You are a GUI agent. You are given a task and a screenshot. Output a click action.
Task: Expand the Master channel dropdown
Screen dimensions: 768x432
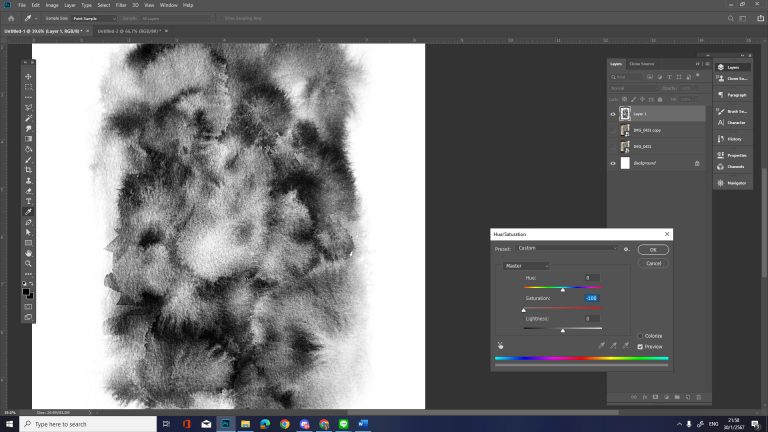tap(526, 265)
